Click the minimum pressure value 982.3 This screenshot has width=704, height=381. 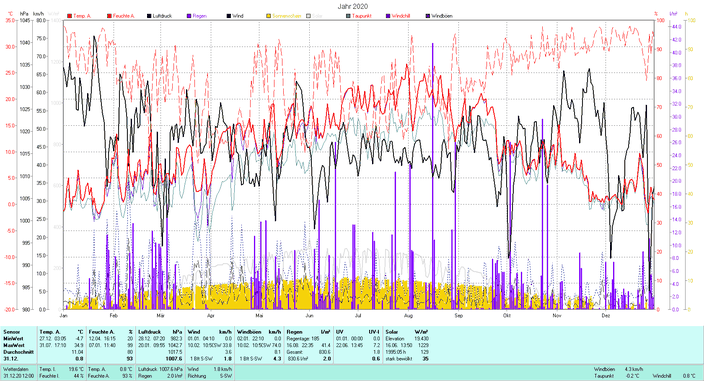pyautogui.click(x=176, y=338)
